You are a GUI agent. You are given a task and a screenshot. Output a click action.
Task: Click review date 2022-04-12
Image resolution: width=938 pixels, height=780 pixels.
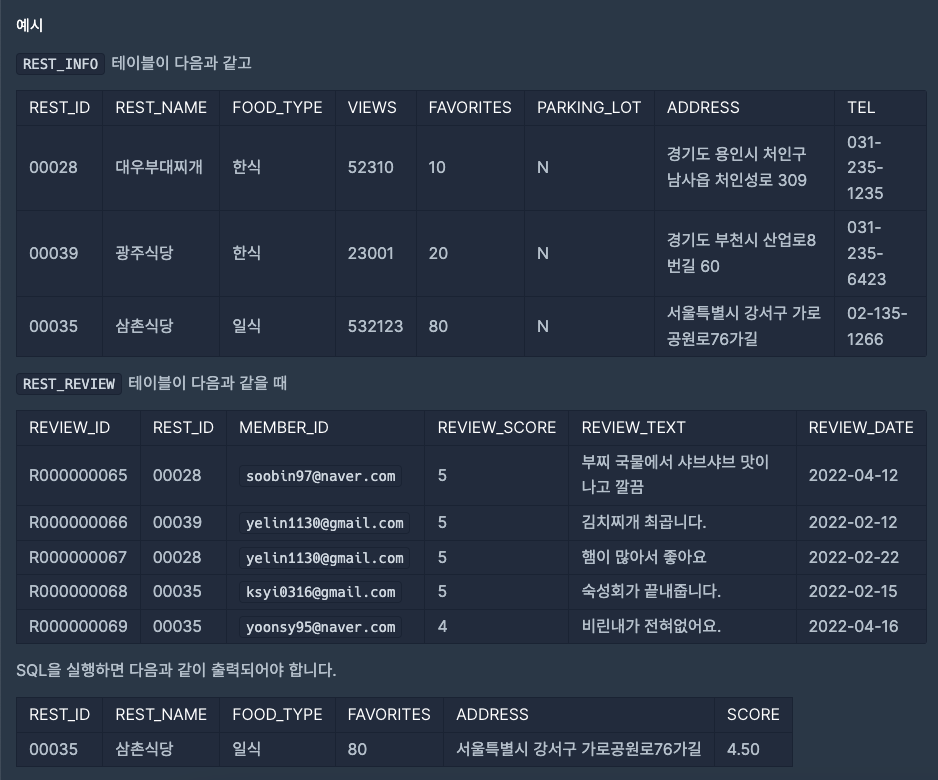[x=853, y=476]
